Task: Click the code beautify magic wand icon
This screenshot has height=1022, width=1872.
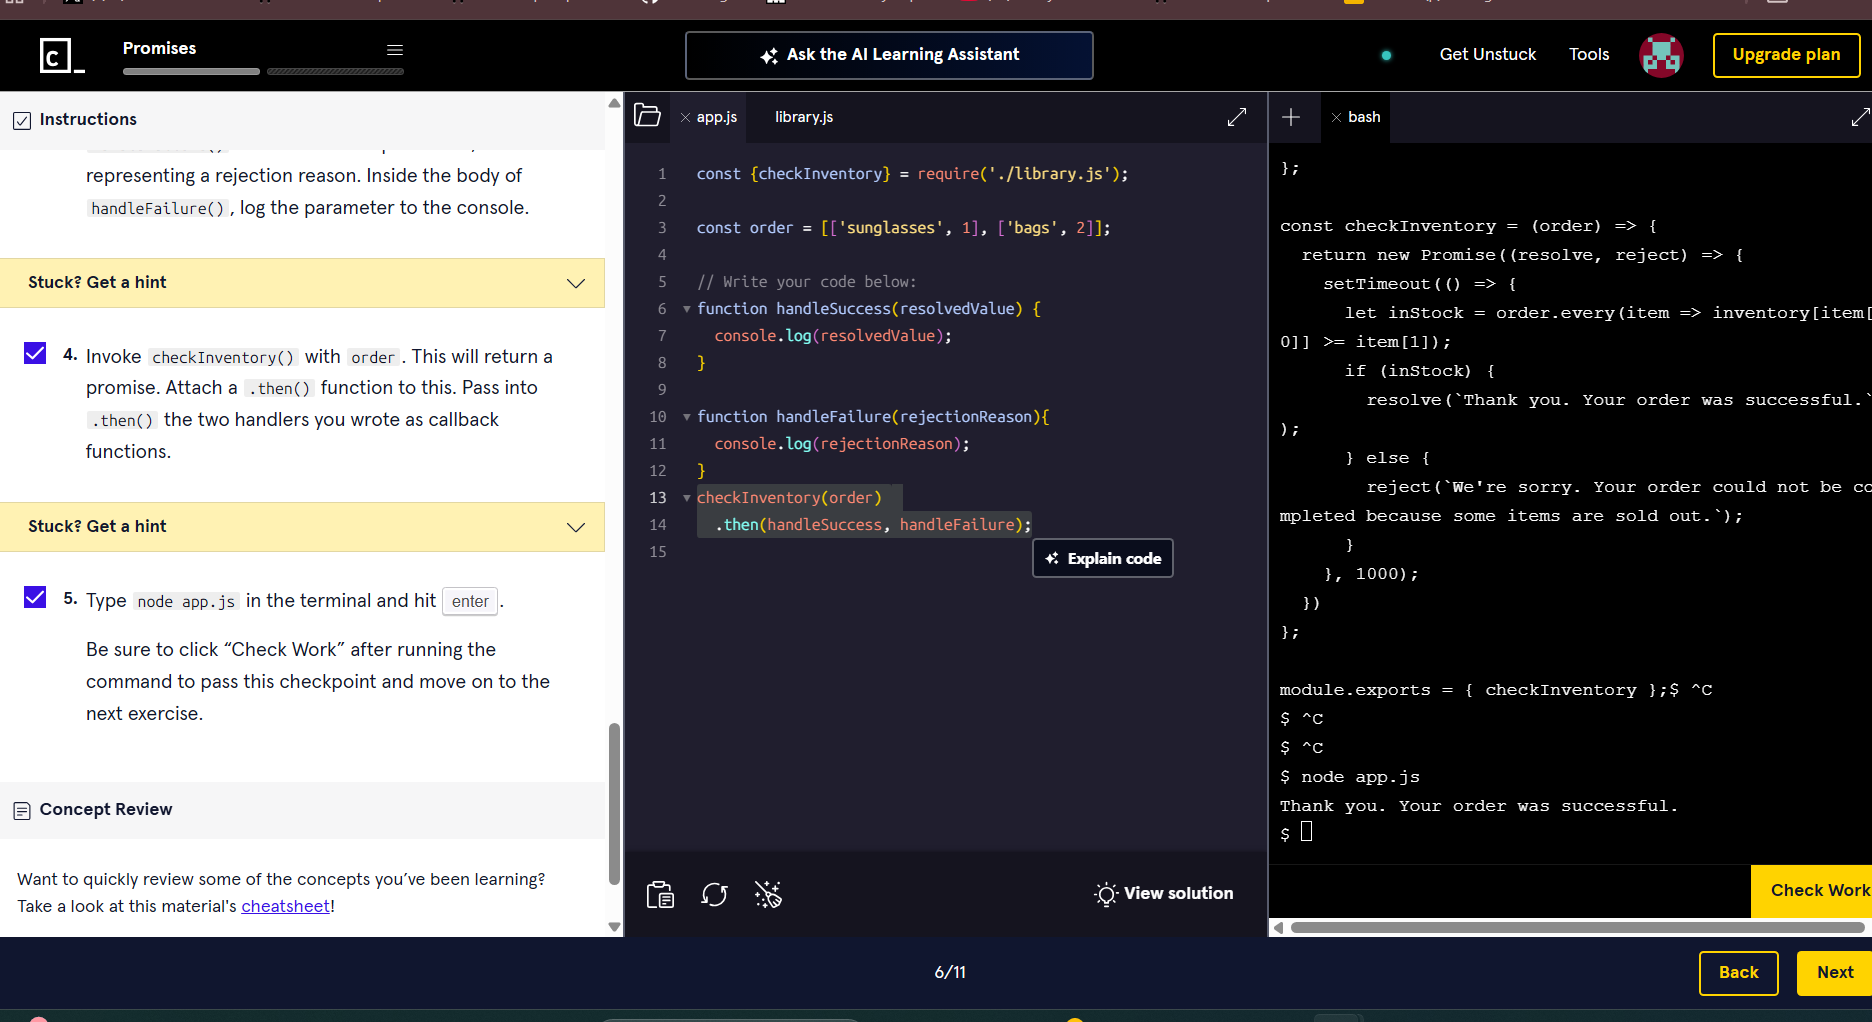Action: tap(768, 894)
